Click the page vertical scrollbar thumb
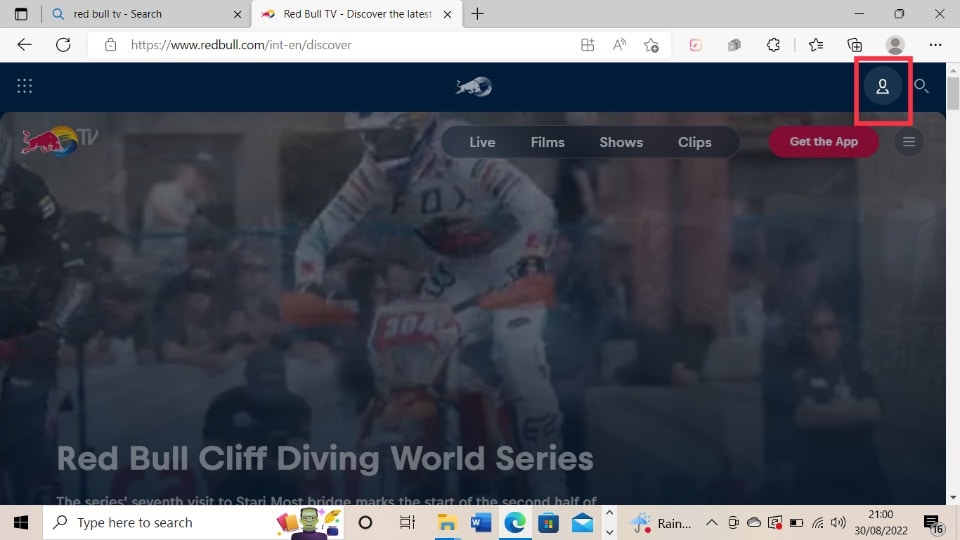This screenshot has width=960, height=540. click(x=953, y=94)
